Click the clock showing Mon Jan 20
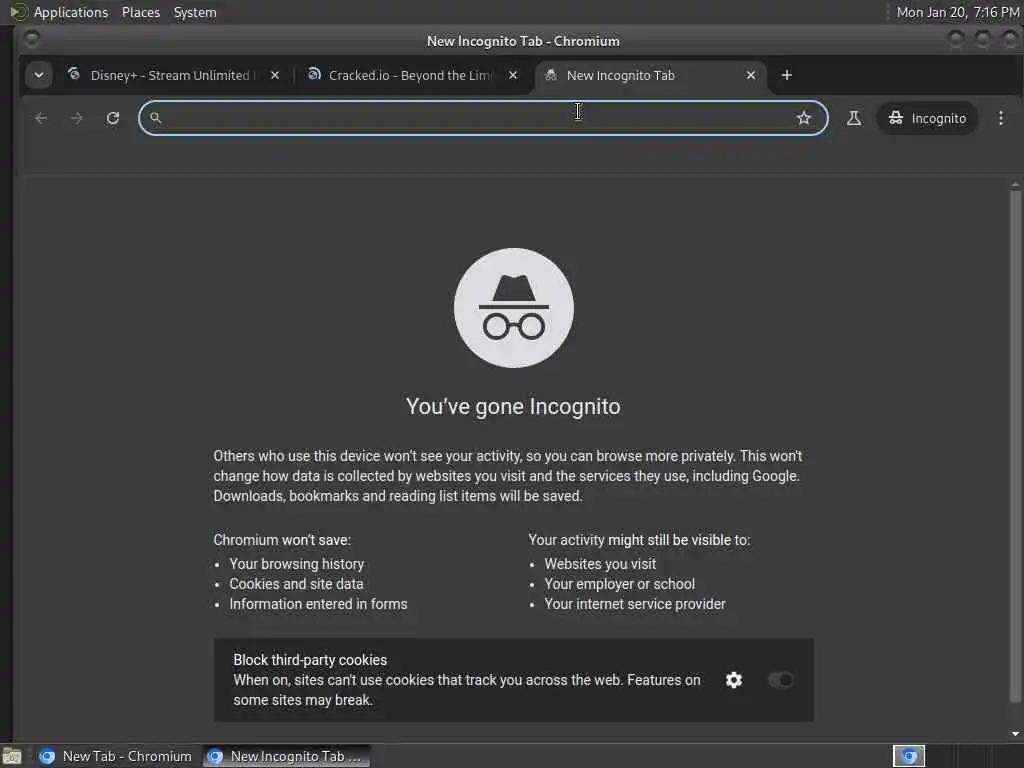1024x768 pixels. pyautogui.click(x=957, y=12)
